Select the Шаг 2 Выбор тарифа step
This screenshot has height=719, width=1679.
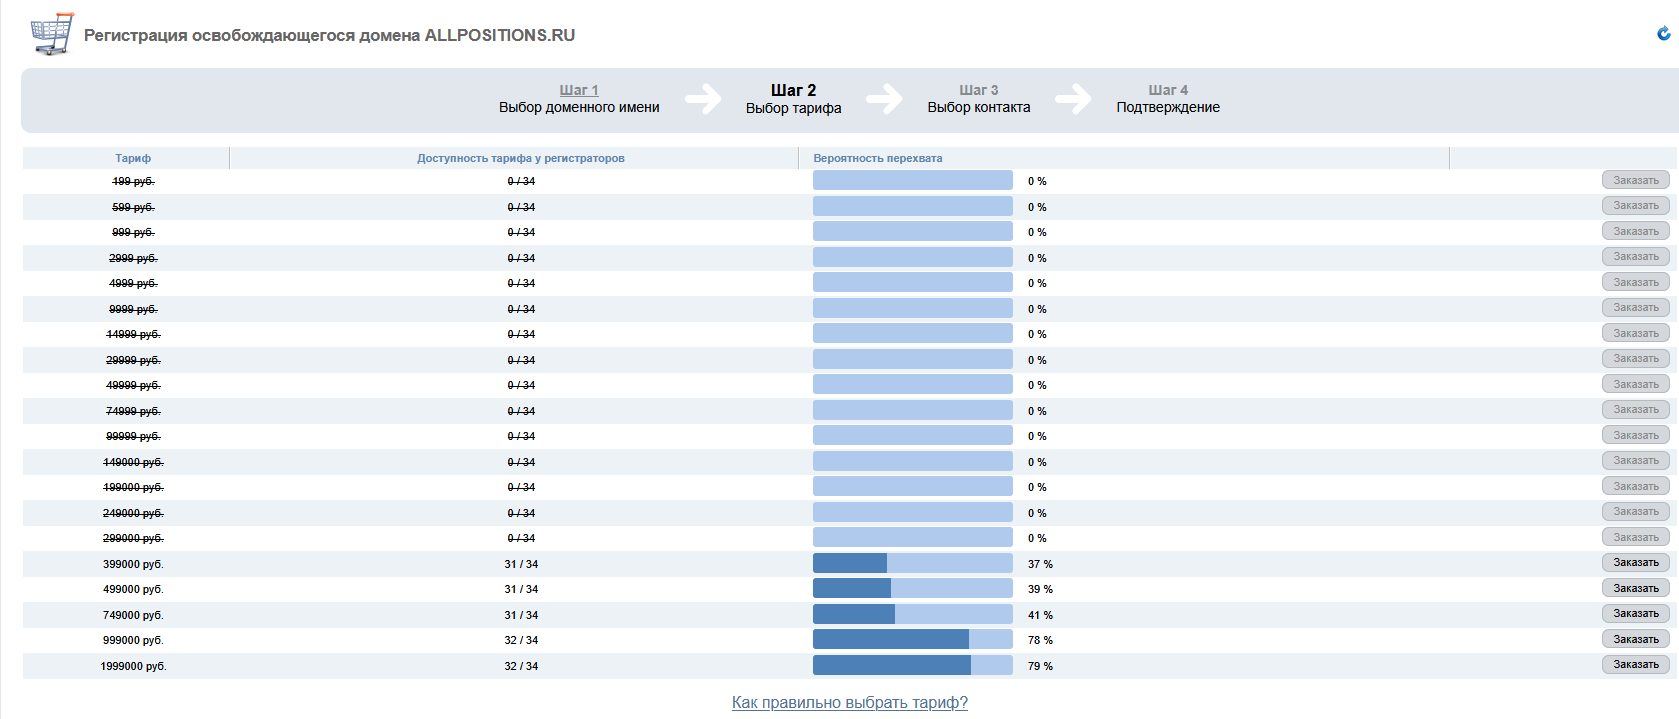pyautogui.click(x=793, y=99)
